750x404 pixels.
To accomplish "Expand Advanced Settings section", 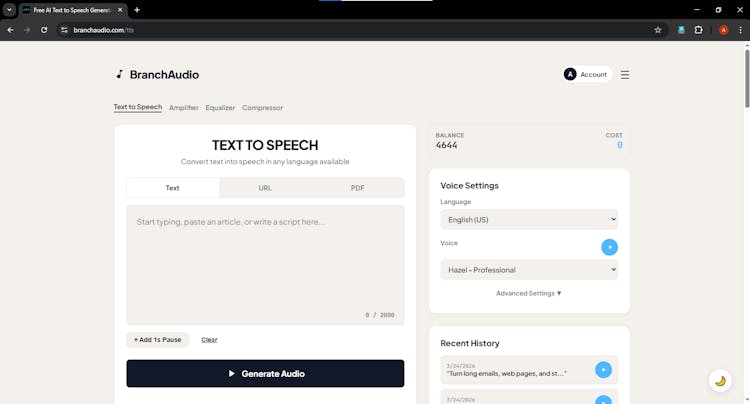I will coord(529,293).
